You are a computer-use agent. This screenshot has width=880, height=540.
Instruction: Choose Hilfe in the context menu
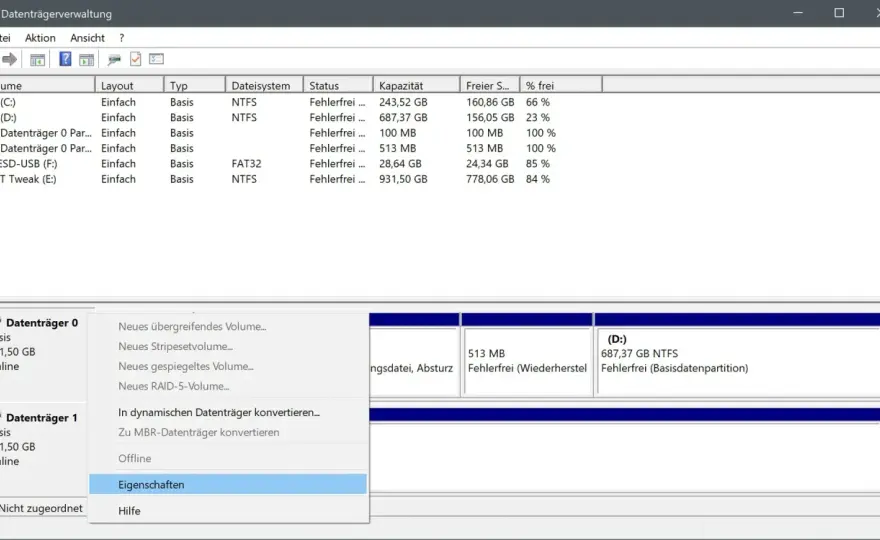point(228,511)
